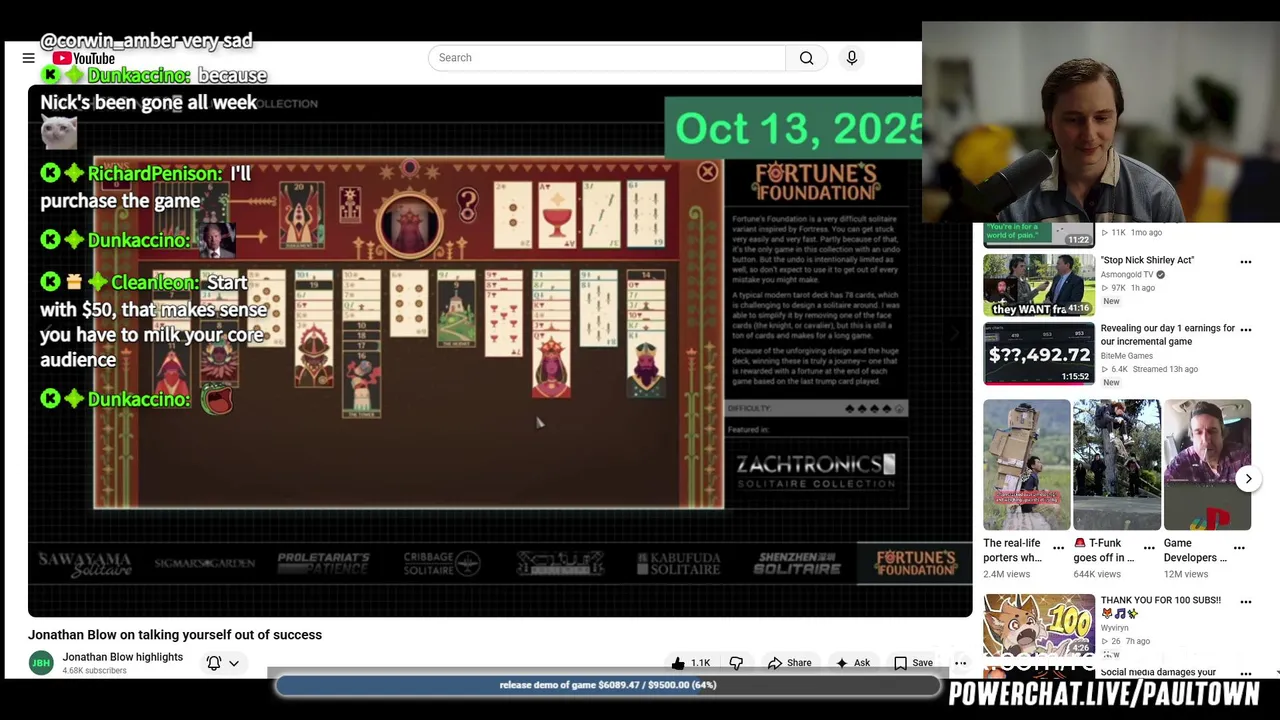Image resolution: width=1280 pixels, height=720 pixels.
Task: Open Jonathan Blow highlights channel name
Action: 123,657
